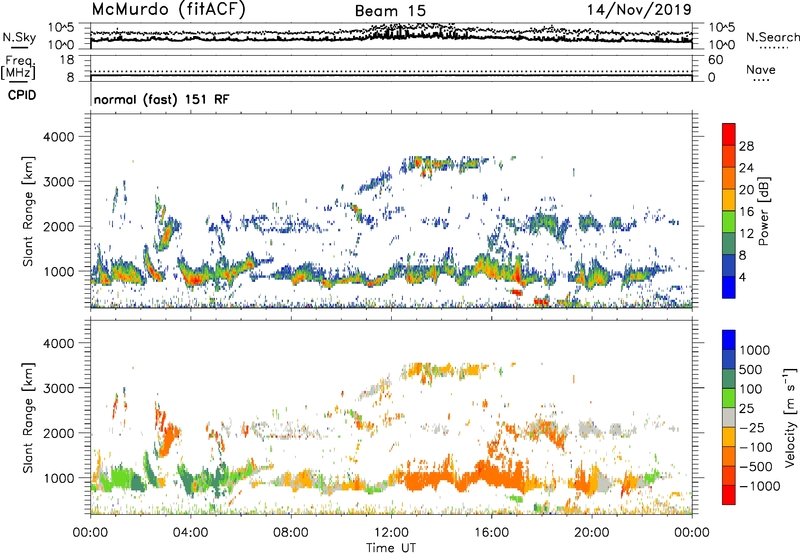Select the N.Sky legend label
Viewport: 800px width, 554px height.
tap(19, 38)
